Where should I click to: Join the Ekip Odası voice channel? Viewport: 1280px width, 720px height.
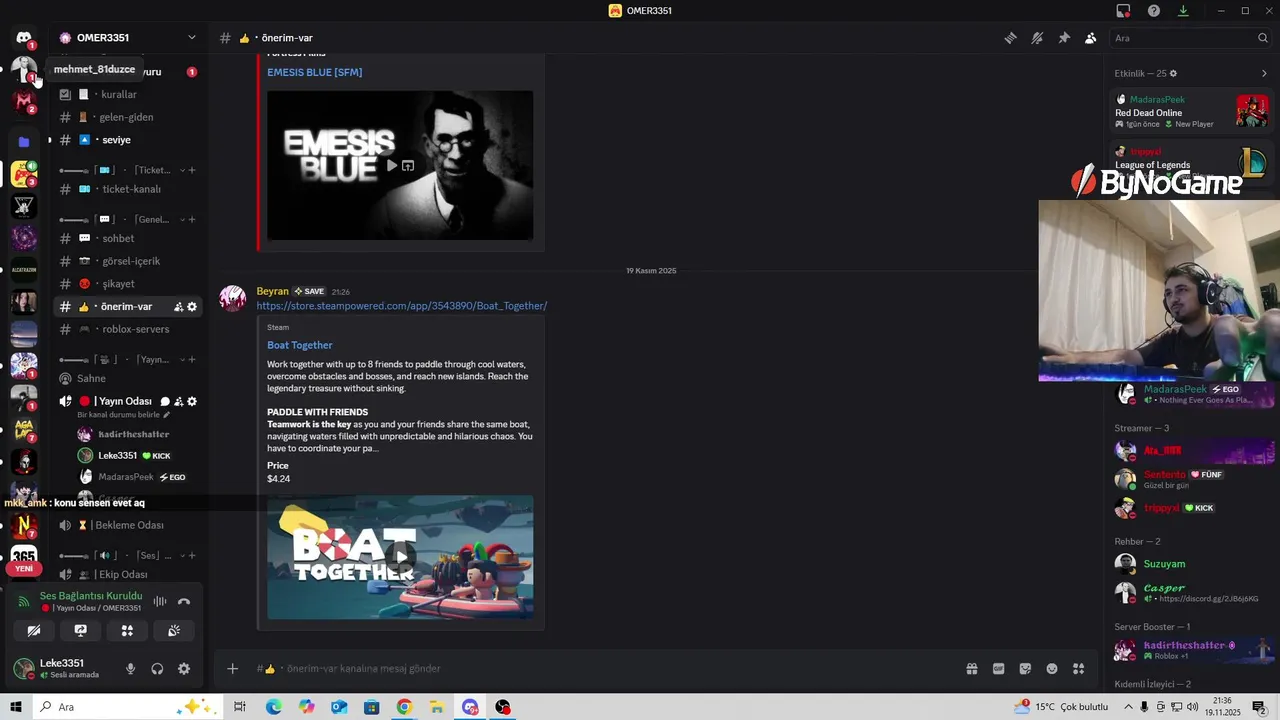coord(128,575)
